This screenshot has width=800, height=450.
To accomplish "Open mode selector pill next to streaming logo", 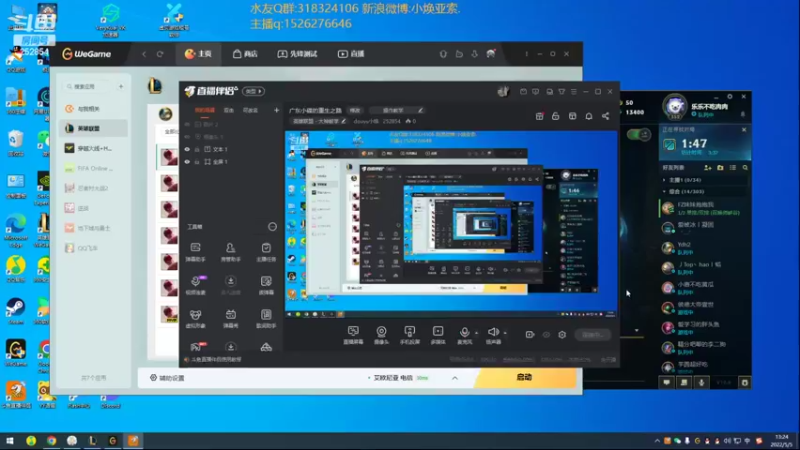I will 253,91.
